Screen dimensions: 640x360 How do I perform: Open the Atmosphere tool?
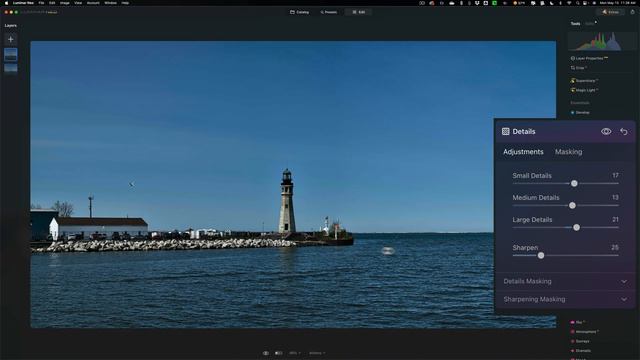coord(584,332)
